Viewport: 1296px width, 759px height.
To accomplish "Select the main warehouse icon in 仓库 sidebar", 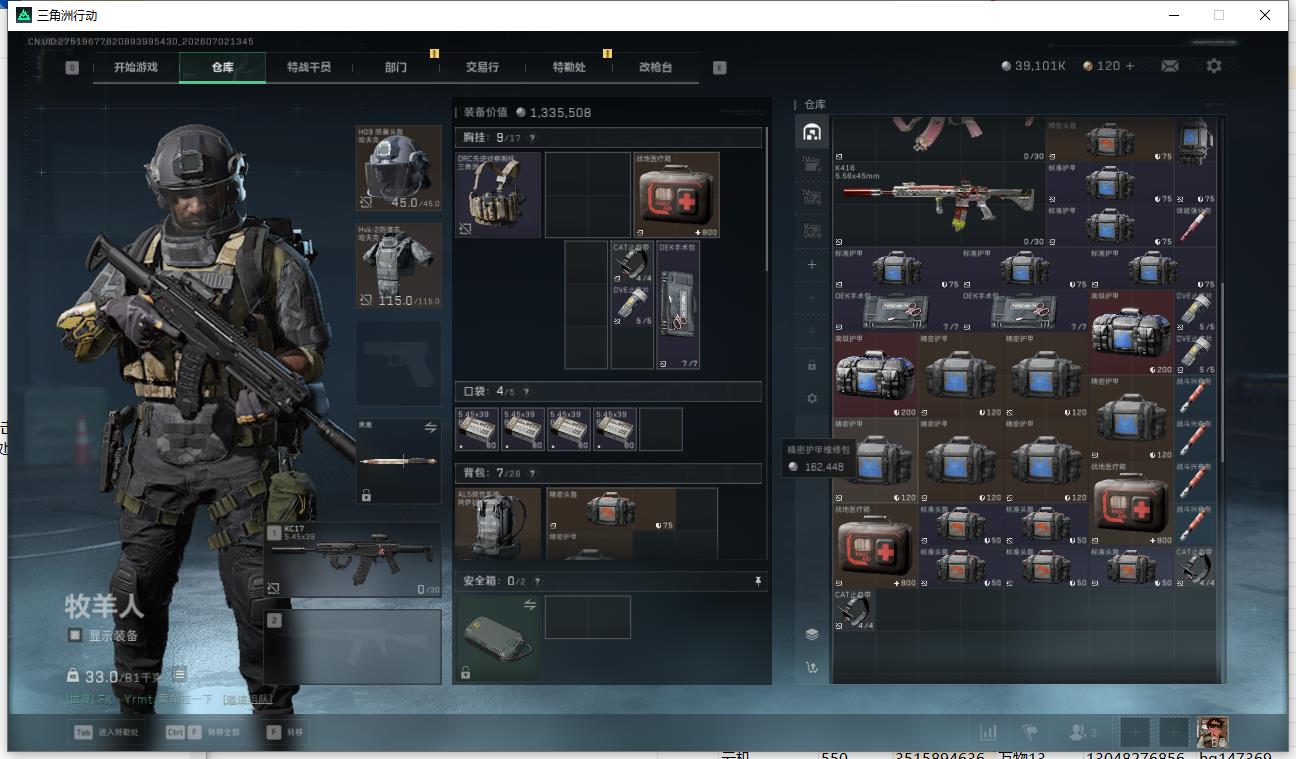I will click(x=812, y=132).
